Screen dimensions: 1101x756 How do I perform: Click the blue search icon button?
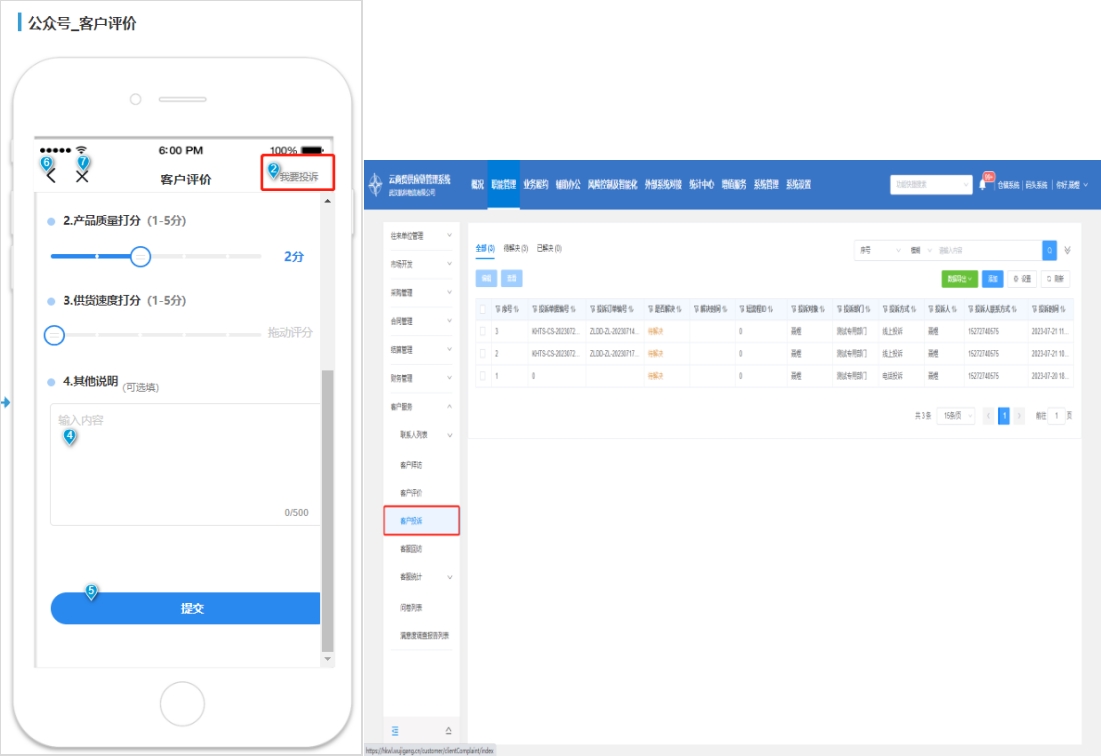tap(1049, 250)
